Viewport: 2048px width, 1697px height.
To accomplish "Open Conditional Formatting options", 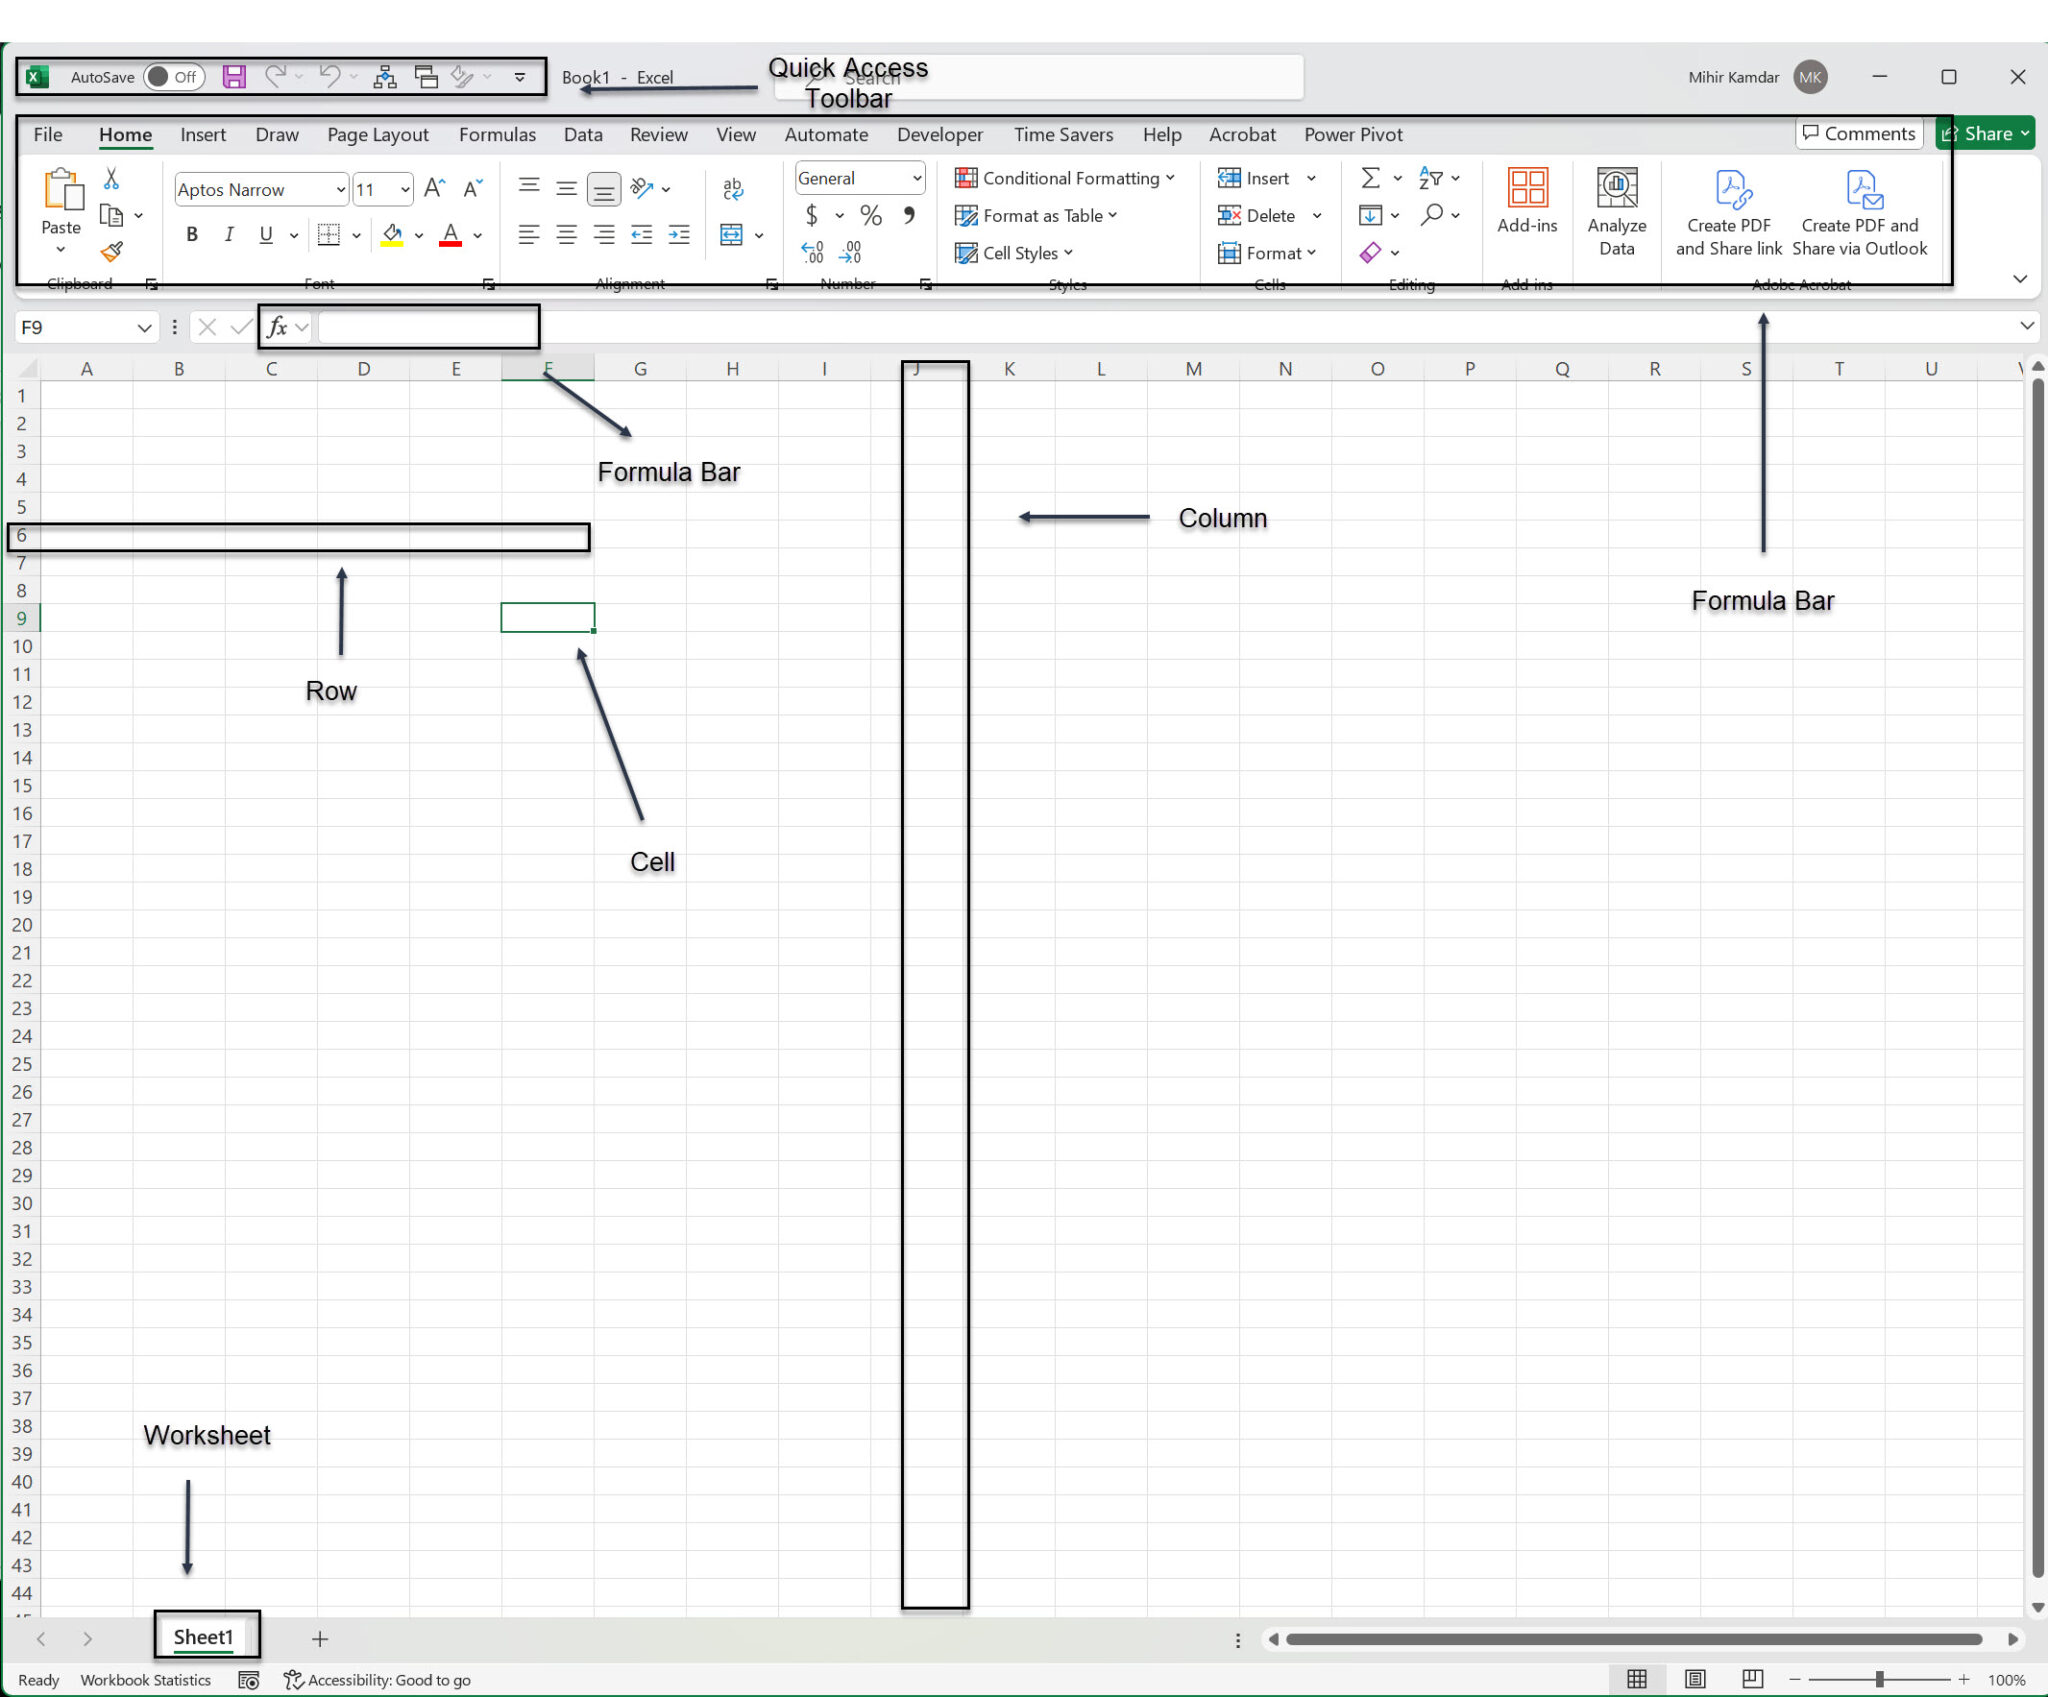I will (1065, 178).
